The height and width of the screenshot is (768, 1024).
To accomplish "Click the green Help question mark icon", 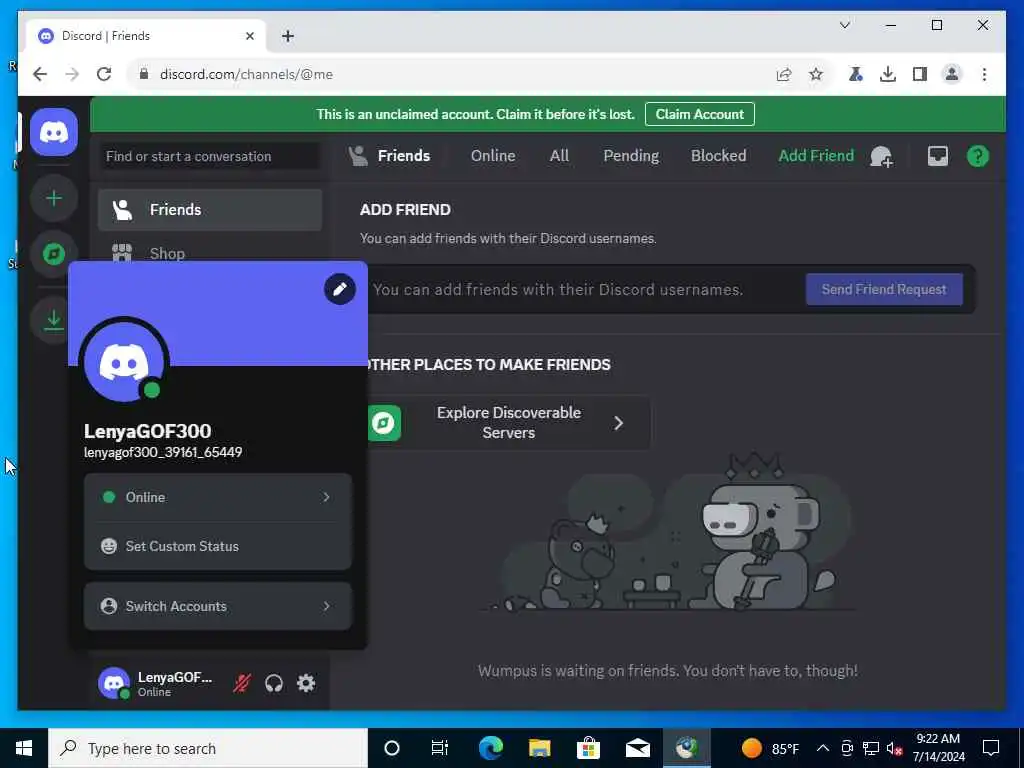I will click(x=978, y=156).
